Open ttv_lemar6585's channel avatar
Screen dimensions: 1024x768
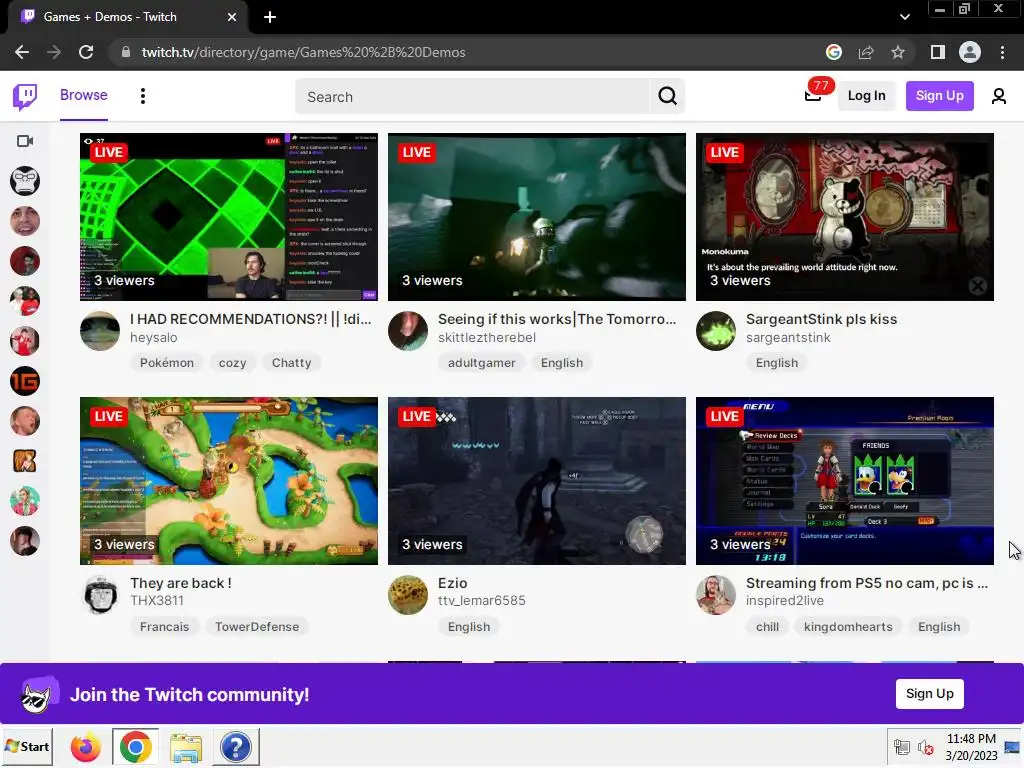408,594
